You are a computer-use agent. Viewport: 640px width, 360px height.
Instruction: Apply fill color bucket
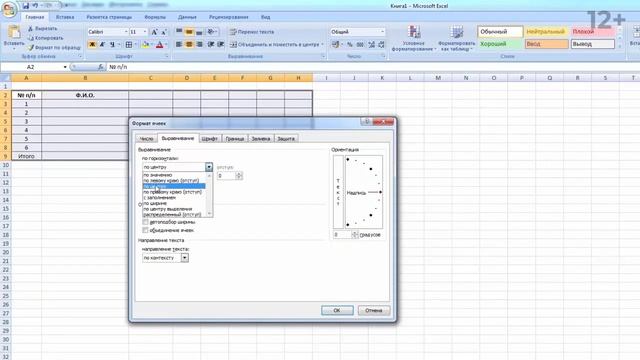tap(145, 44)
